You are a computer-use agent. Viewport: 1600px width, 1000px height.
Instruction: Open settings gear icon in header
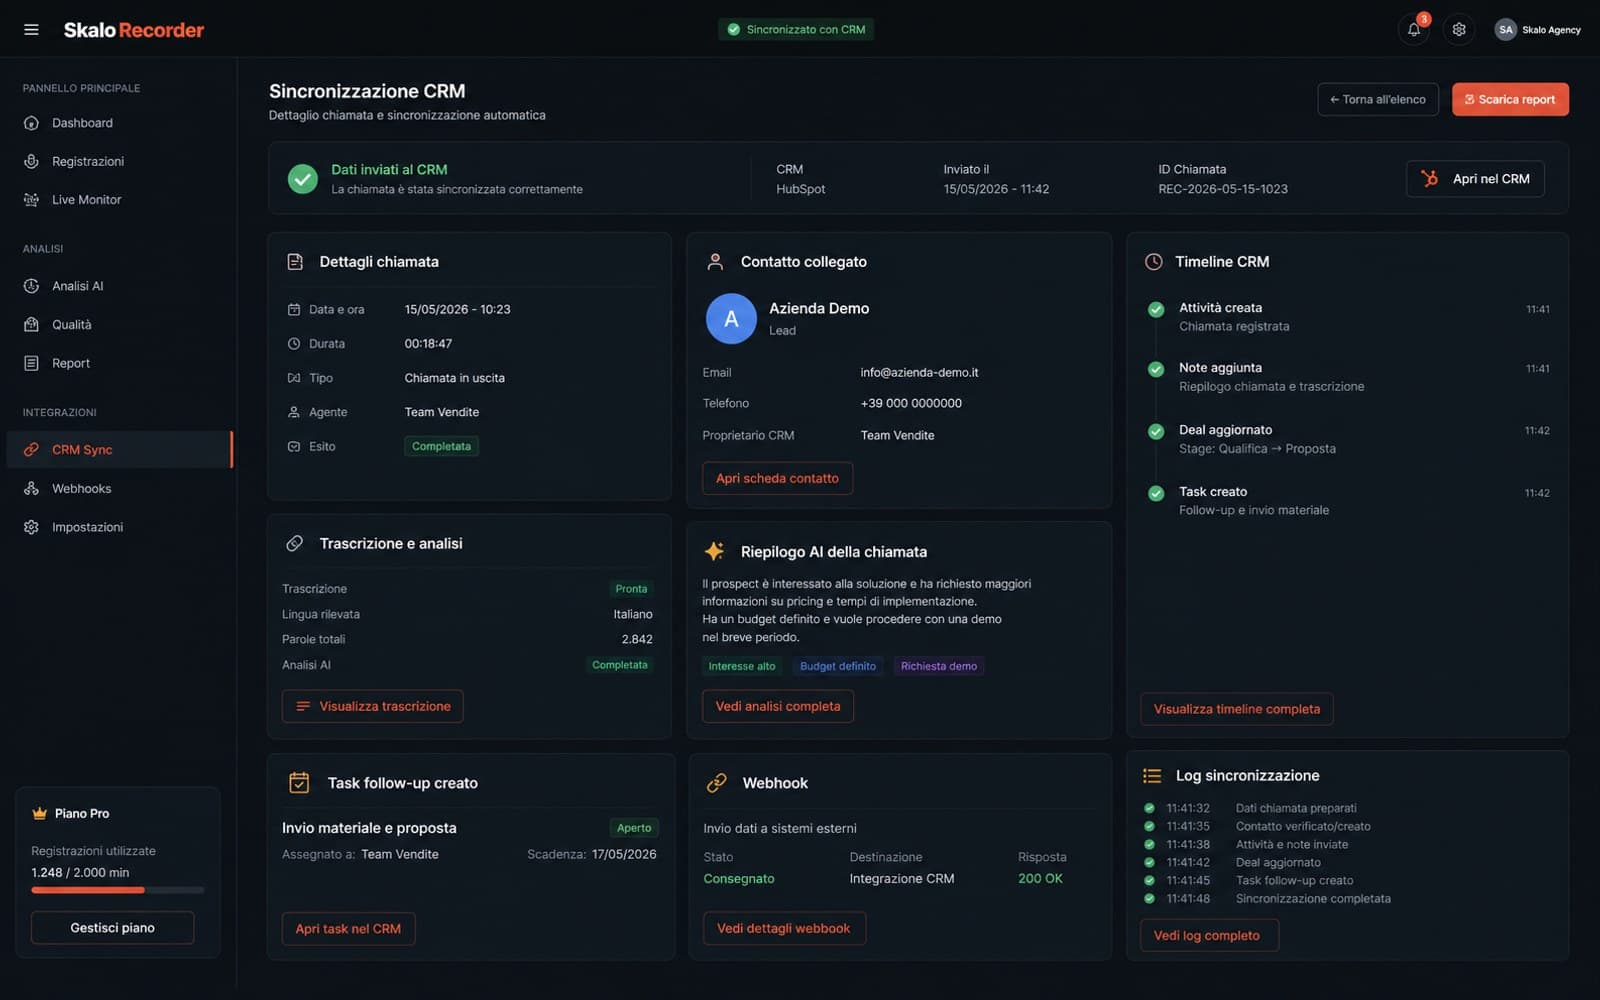1459,30
